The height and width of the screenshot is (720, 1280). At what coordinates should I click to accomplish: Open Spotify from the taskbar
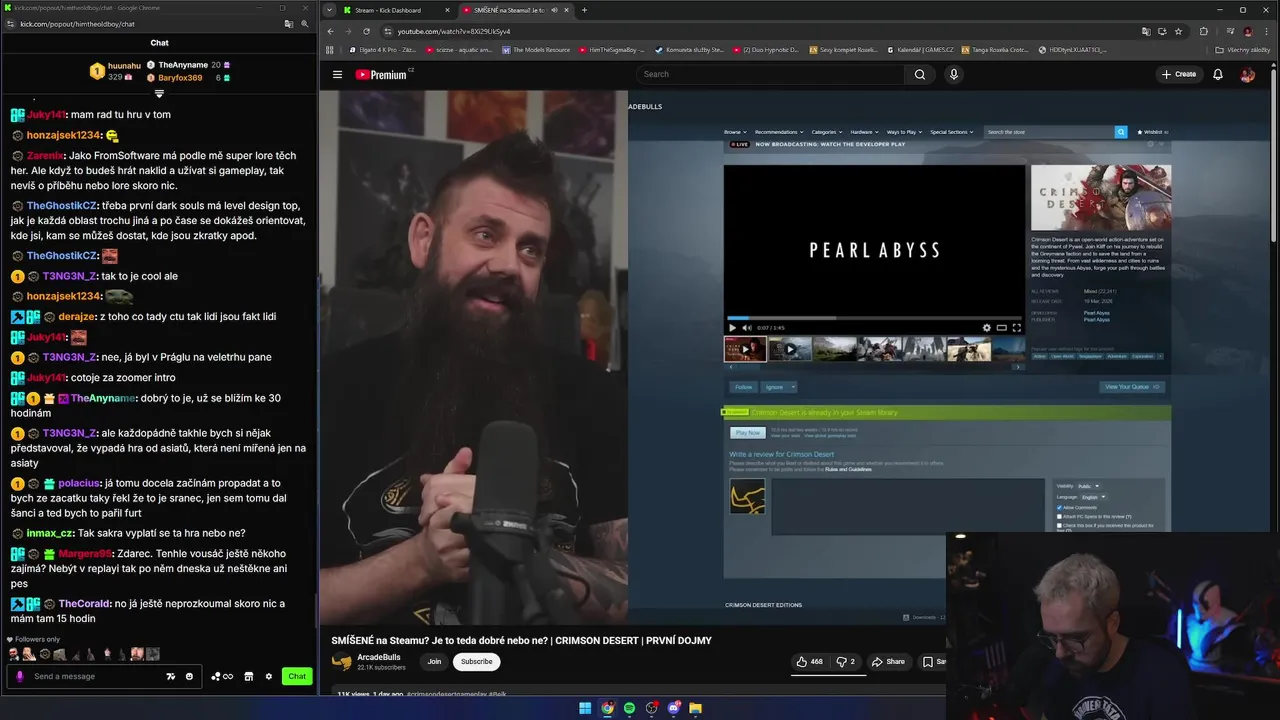629,708
